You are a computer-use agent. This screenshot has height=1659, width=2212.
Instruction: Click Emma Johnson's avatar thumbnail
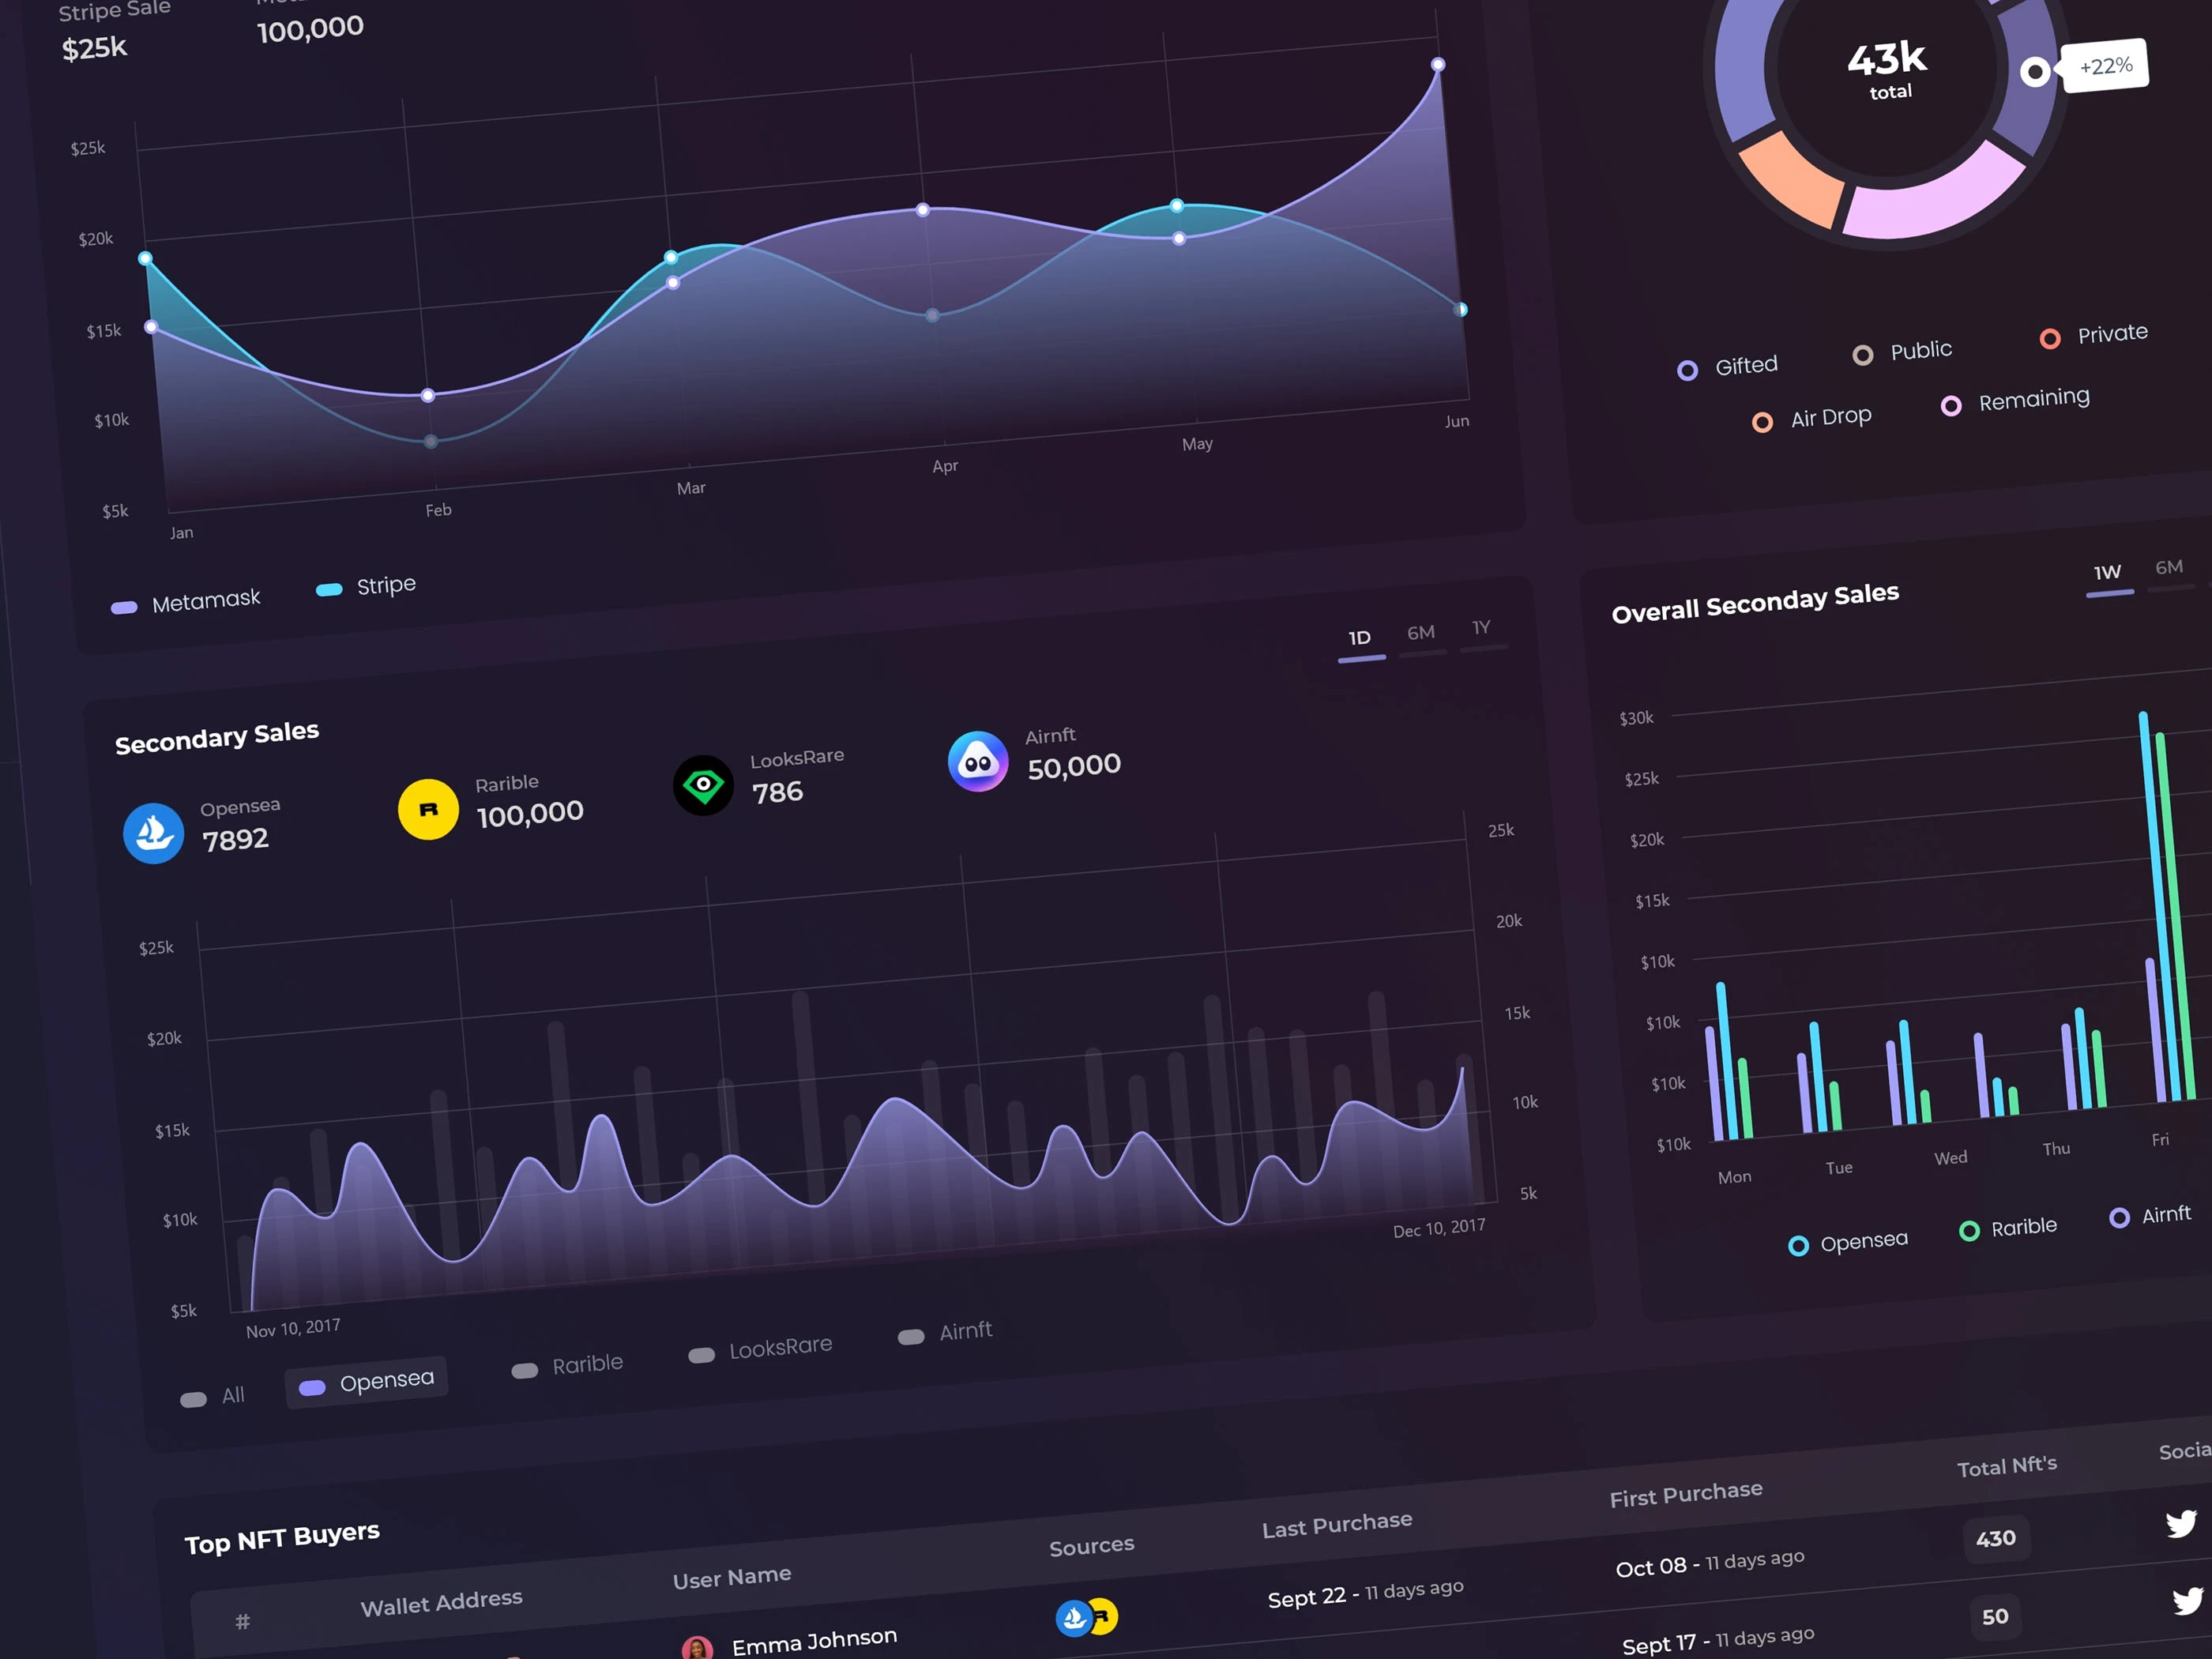(x=697, y=1649)
